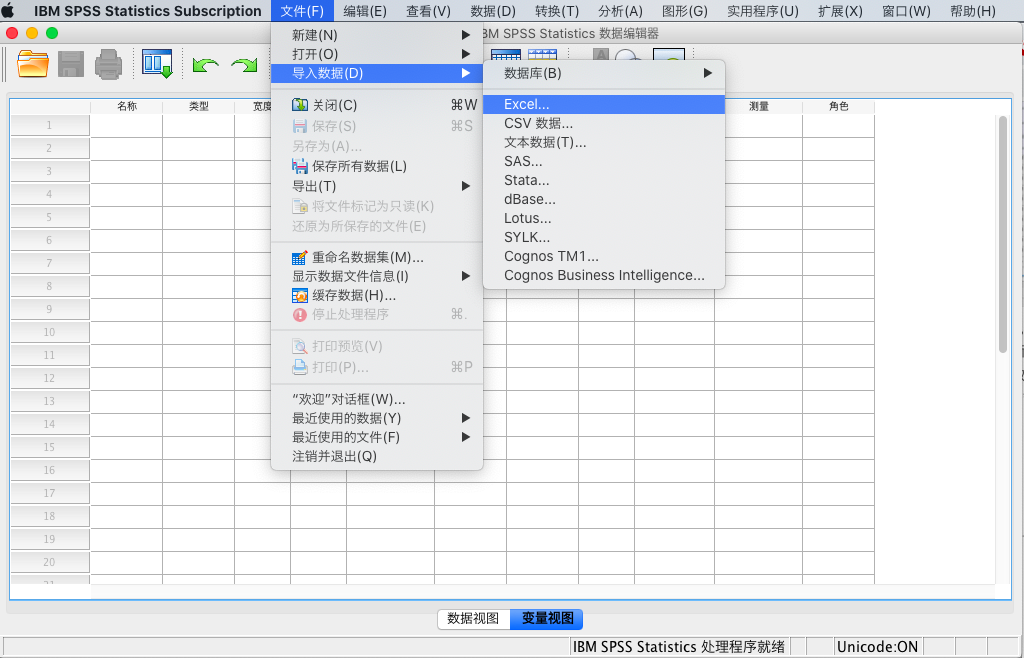The height and width of the screenshot is (658, 1024).
Task: Open the 图形(G) menu
Action: pos(684,10)
